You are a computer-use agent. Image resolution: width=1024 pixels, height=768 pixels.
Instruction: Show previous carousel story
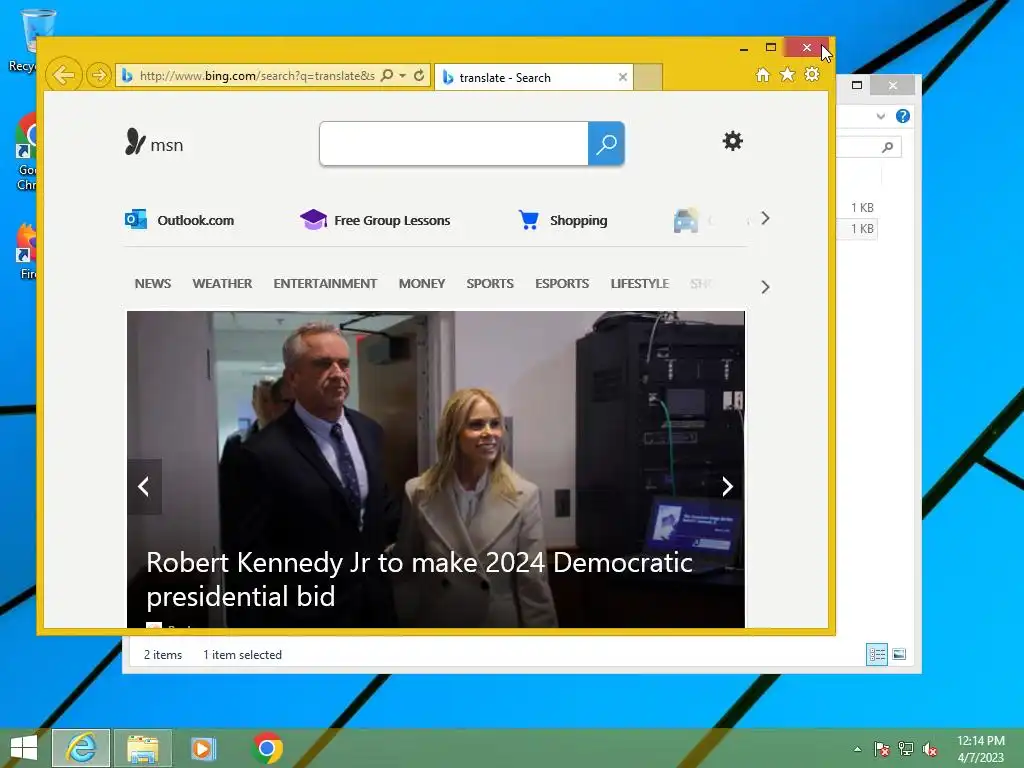(144, 487)
